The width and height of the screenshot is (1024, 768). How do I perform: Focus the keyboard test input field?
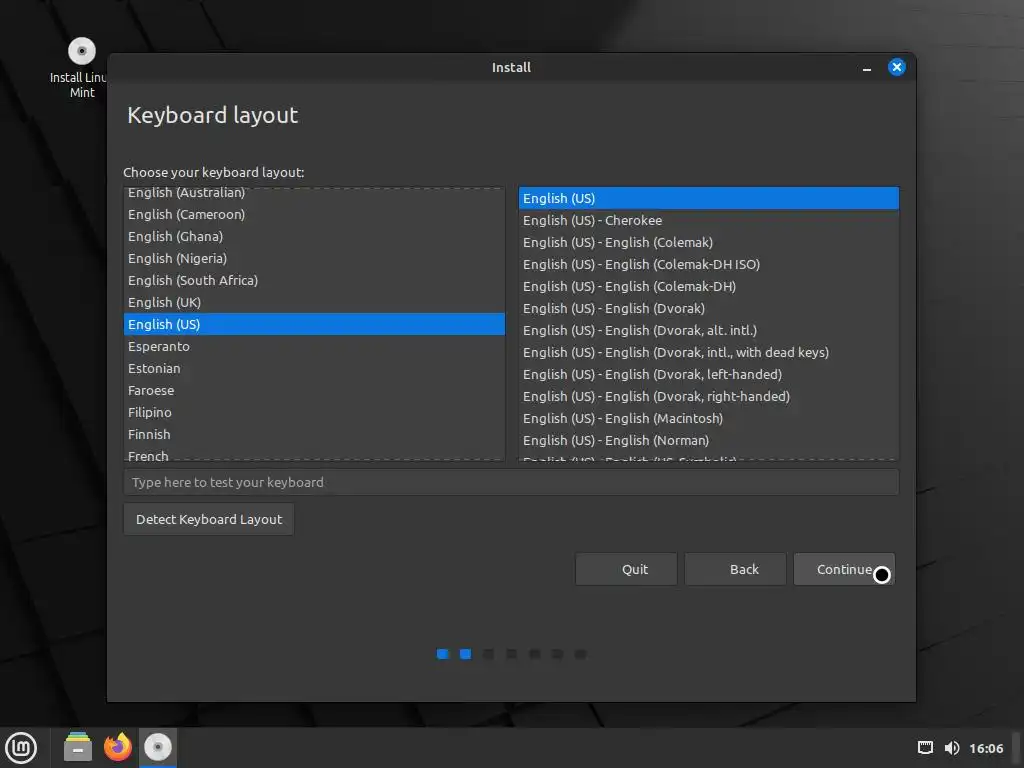click(x=511, y=482)
